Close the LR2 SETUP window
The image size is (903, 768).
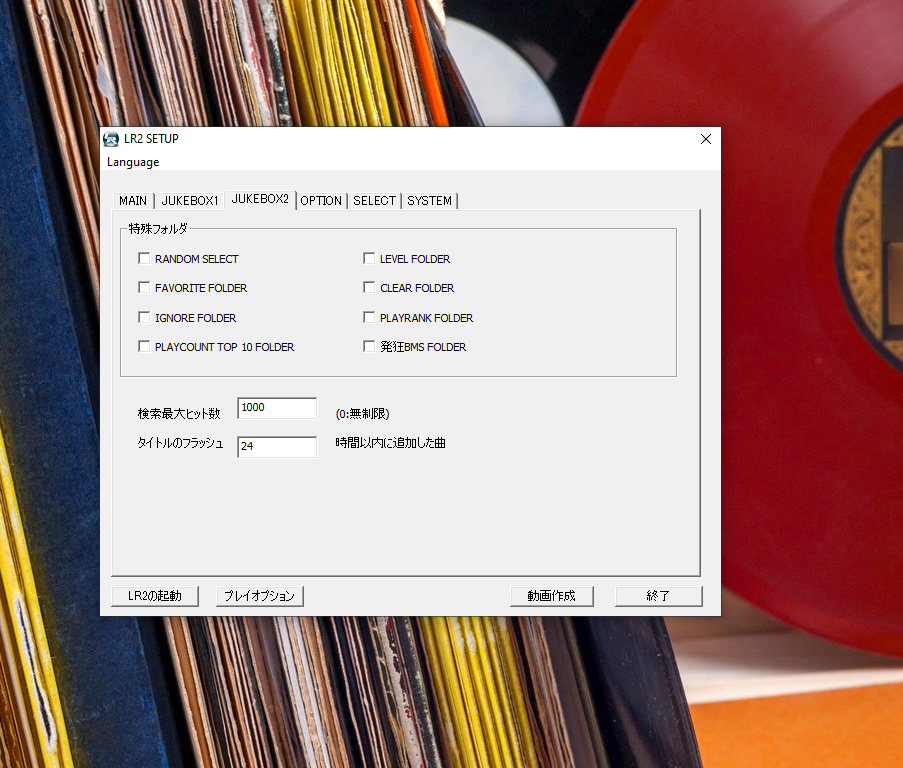[x=705, y=139]
